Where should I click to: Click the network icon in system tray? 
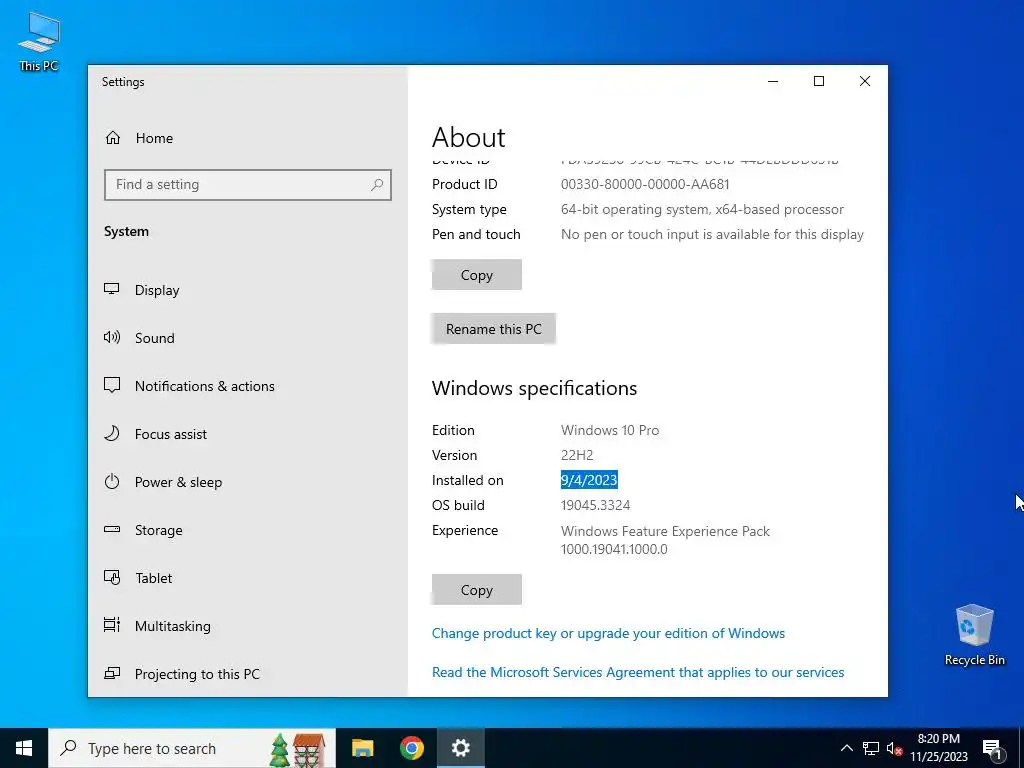pyautogui.click(x=871, y=748)
